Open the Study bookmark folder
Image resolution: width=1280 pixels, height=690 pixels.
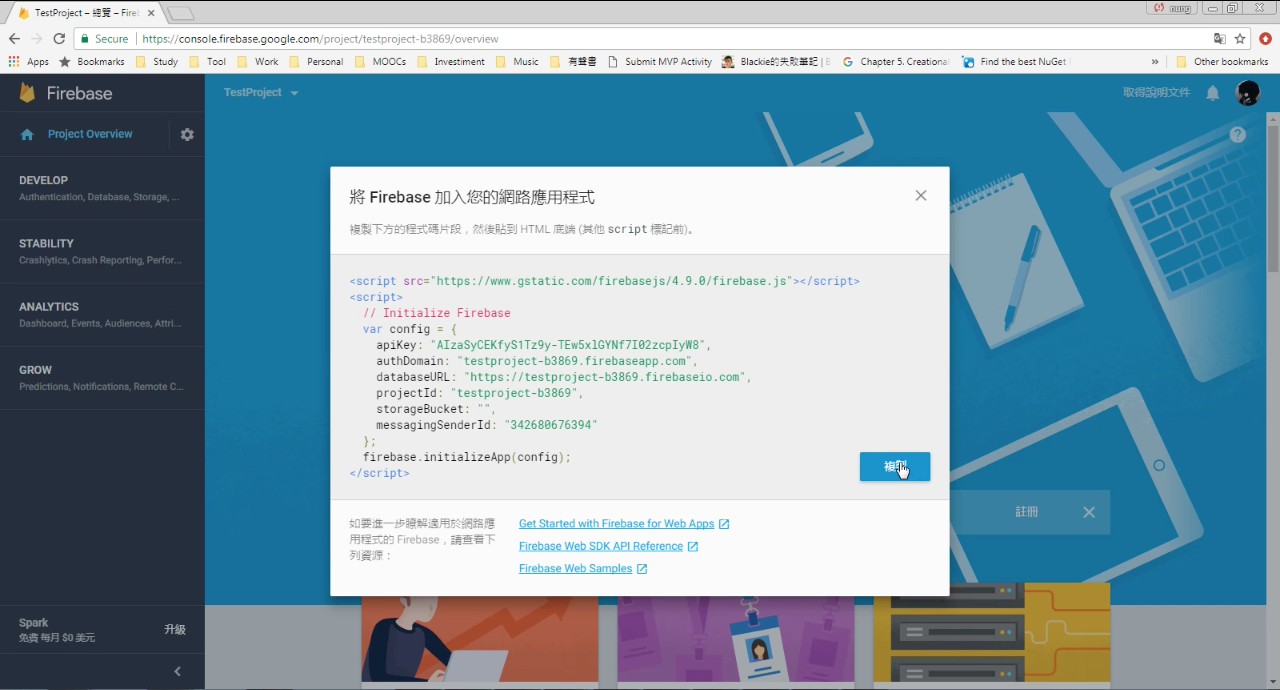tap(157, 62)
